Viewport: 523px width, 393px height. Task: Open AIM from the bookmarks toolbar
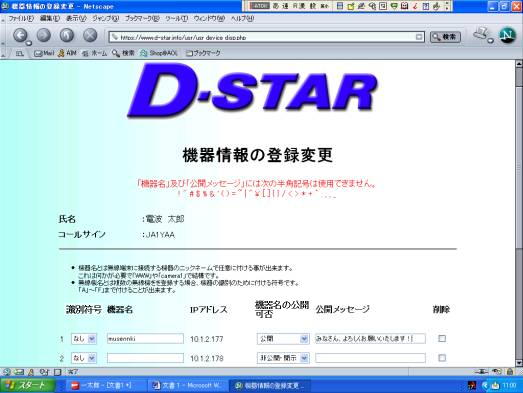[67, 53]
